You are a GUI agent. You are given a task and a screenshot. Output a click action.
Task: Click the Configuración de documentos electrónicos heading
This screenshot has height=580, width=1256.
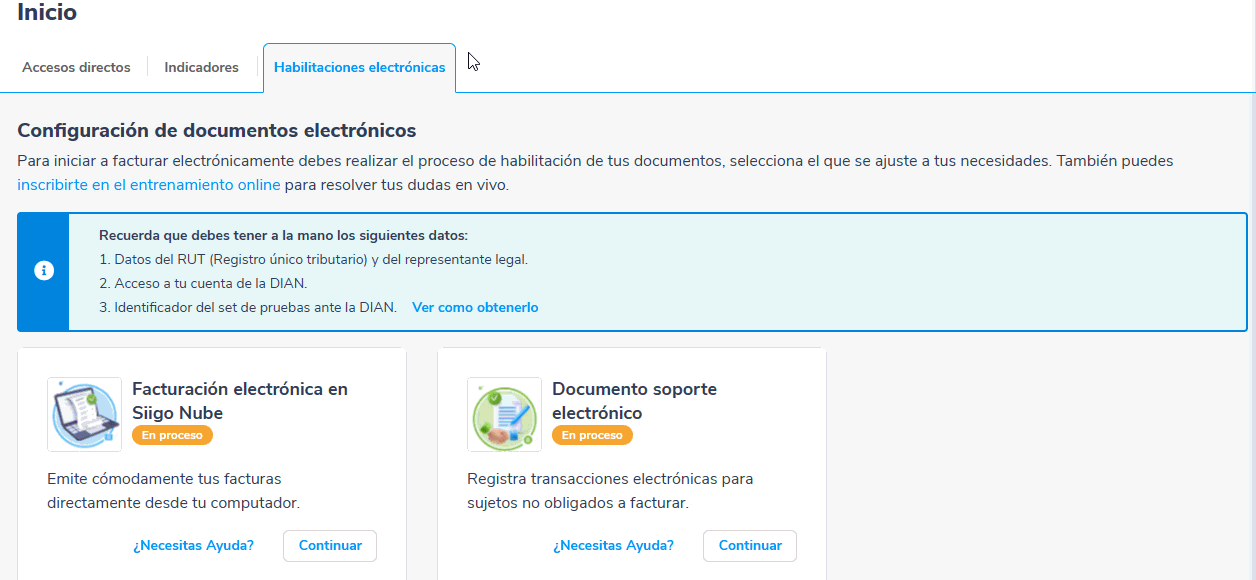217,131
